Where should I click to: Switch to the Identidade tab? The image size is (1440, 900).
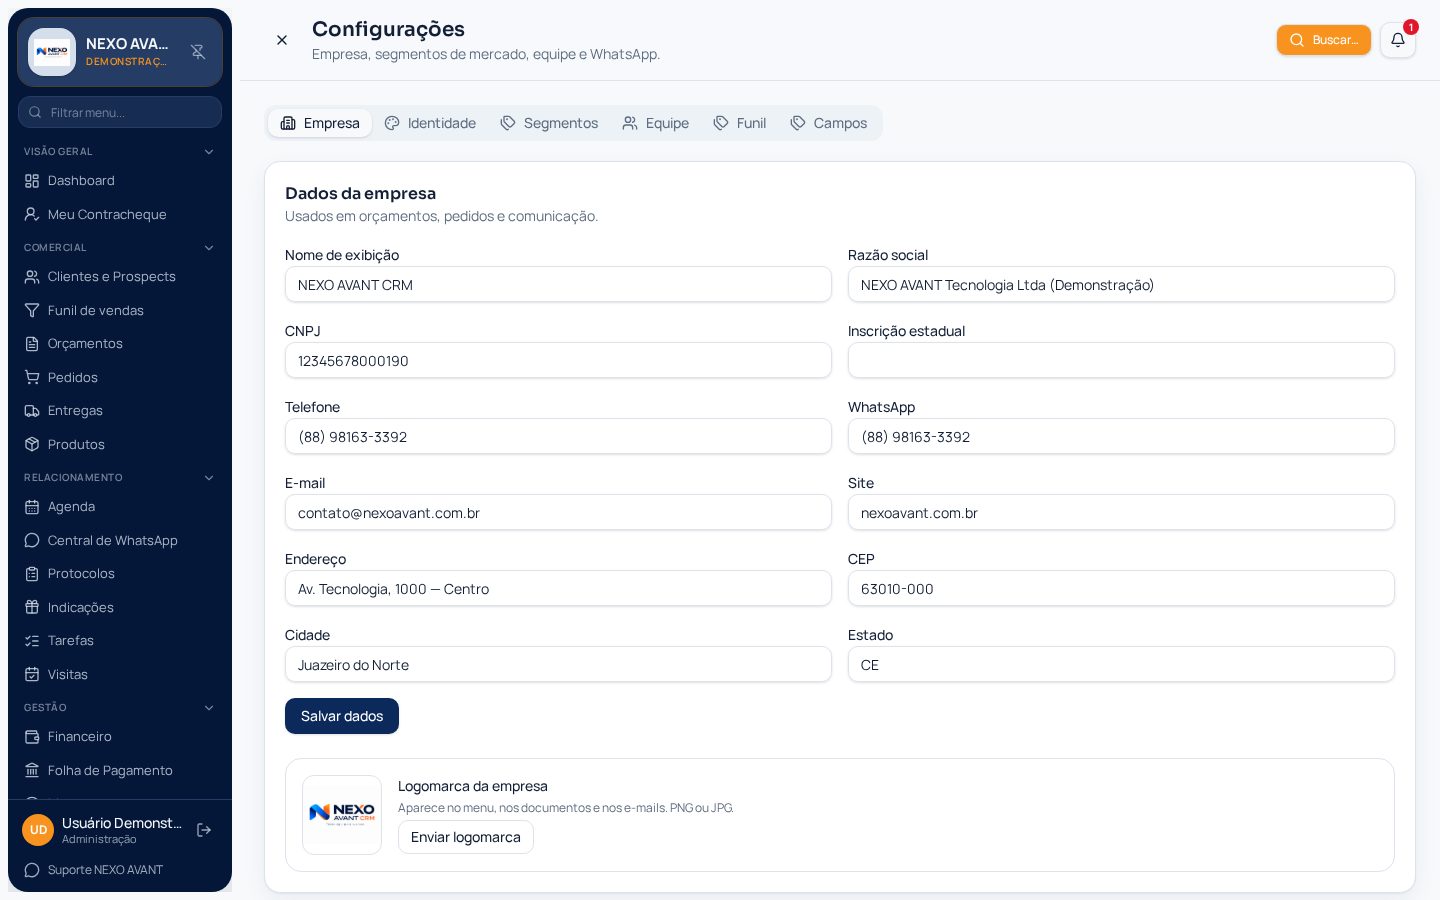[x=430, y=123]
